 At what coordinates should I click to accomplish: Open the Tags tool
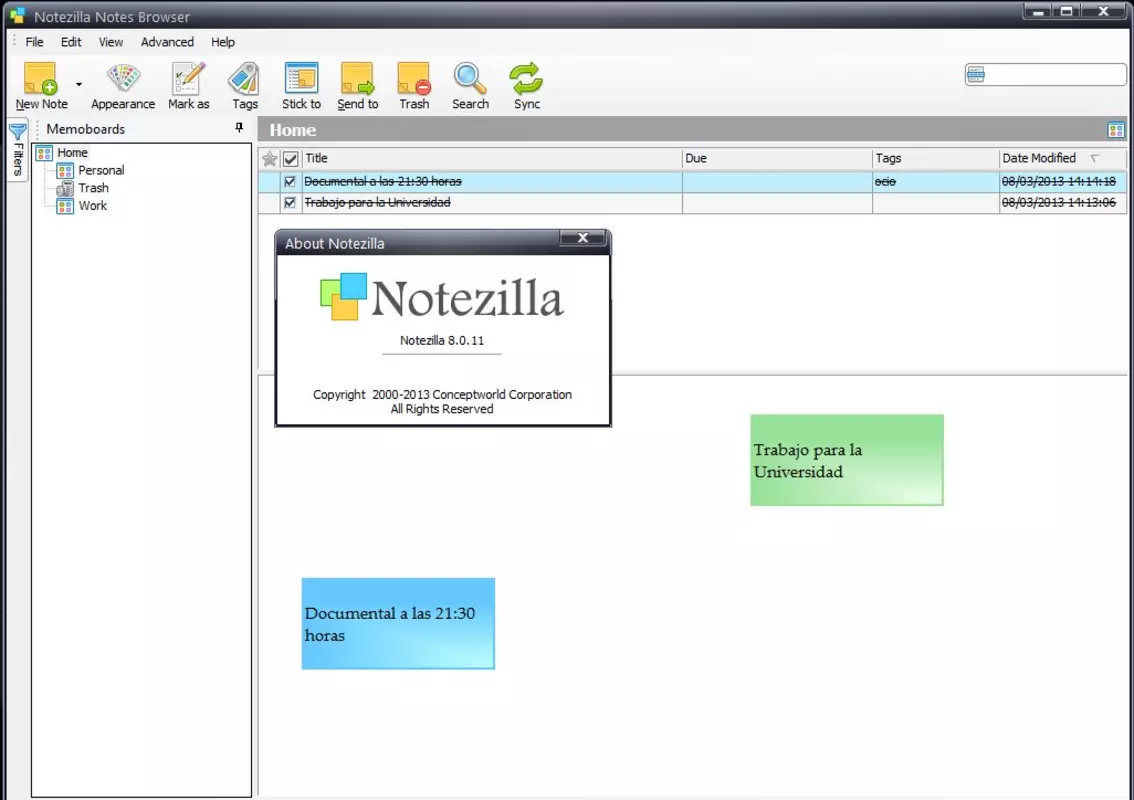tap(244, 86)
